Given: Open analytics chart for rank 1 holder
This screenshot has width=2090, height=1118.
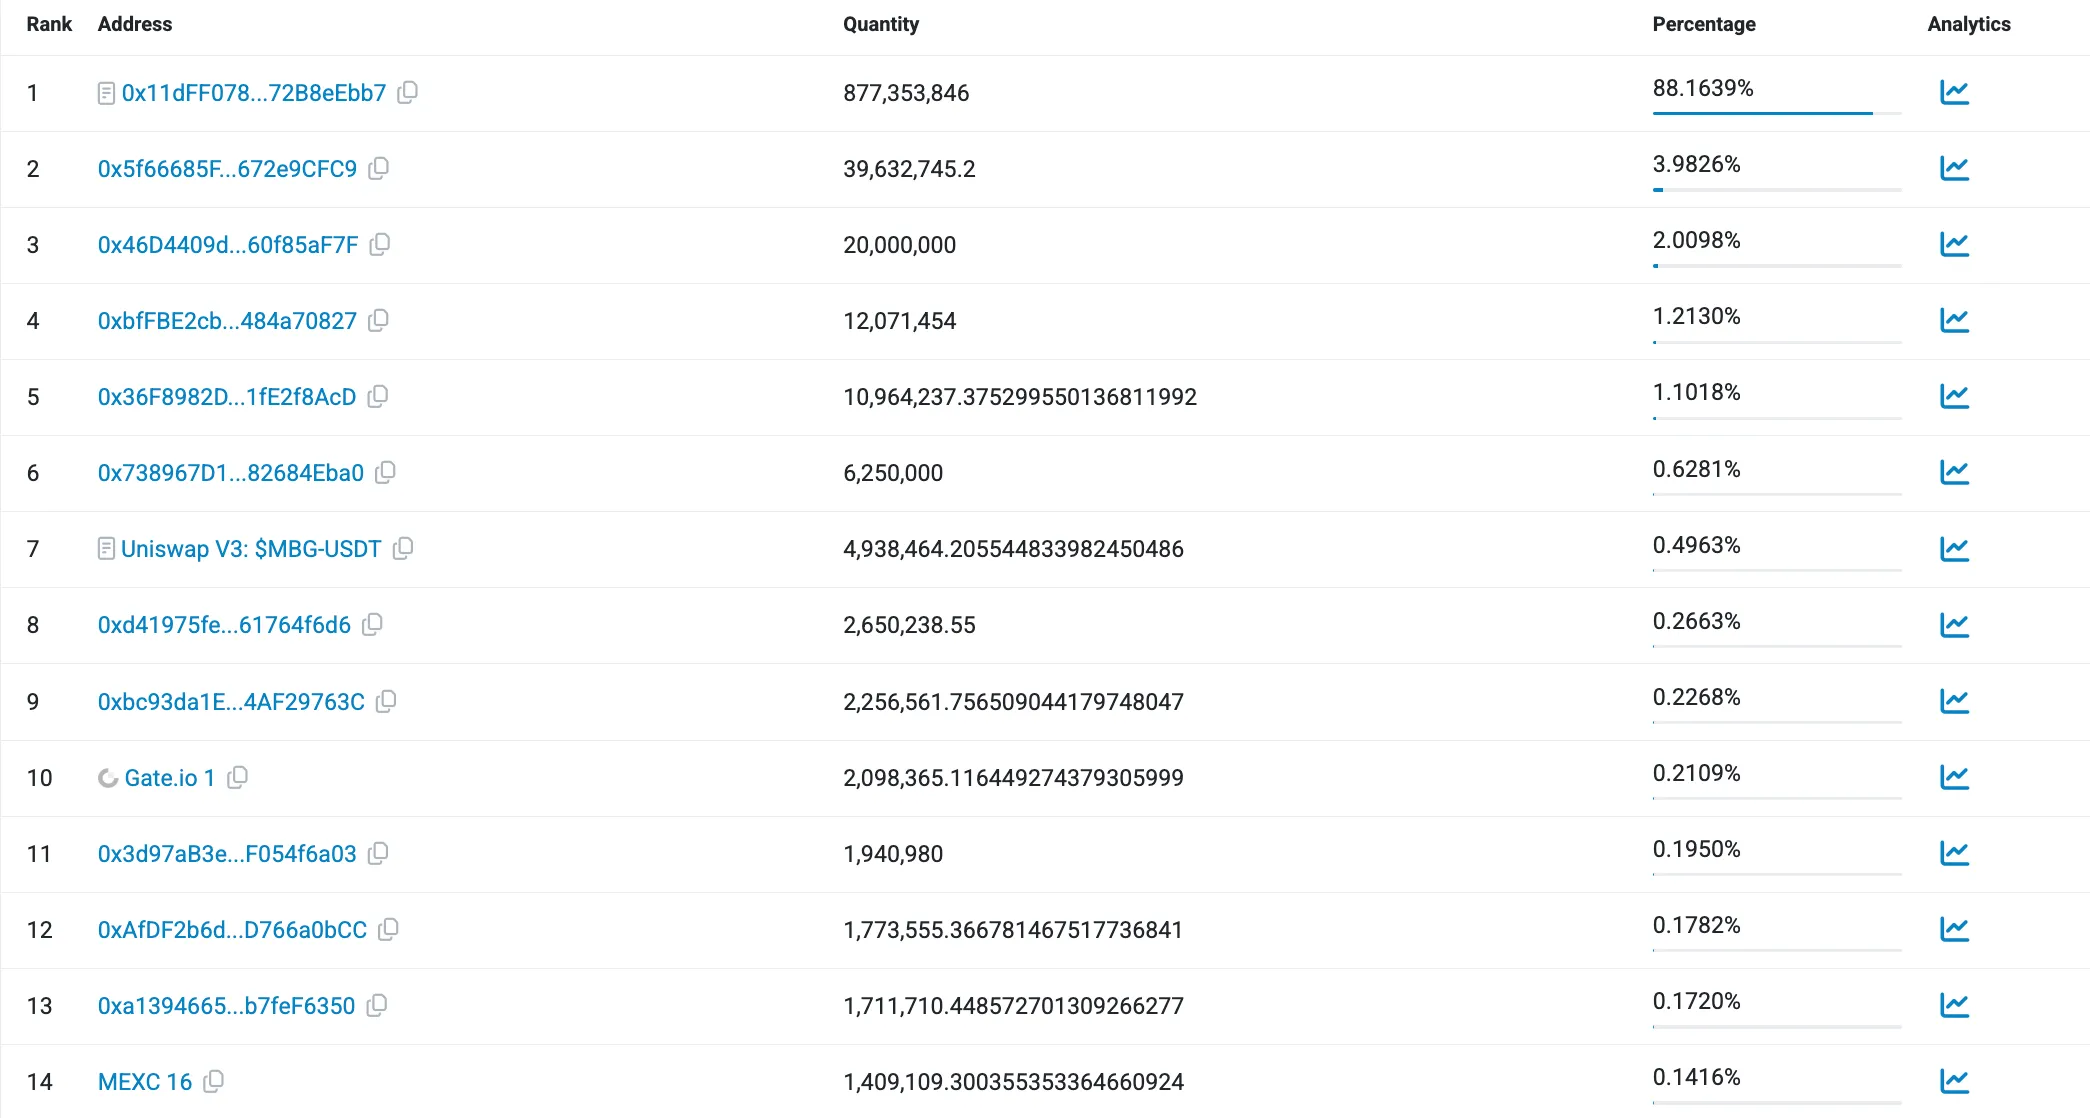Looking at the screenshot, I should pos(1954,93).
